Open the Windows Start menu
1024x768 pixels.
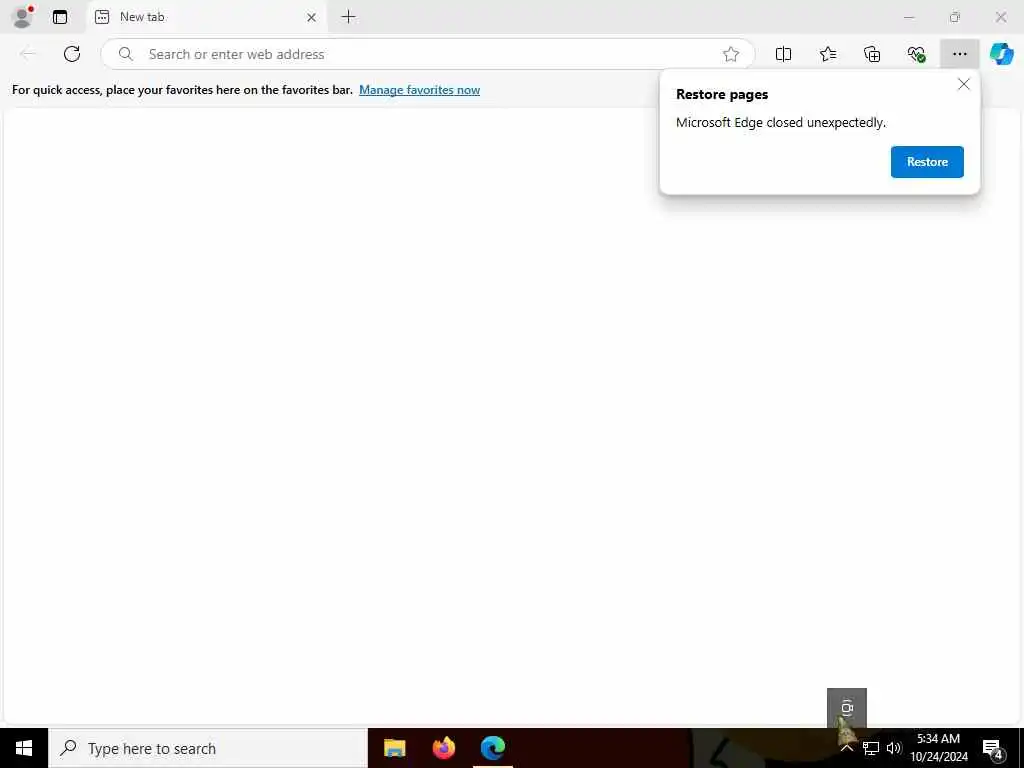point(24,748)
